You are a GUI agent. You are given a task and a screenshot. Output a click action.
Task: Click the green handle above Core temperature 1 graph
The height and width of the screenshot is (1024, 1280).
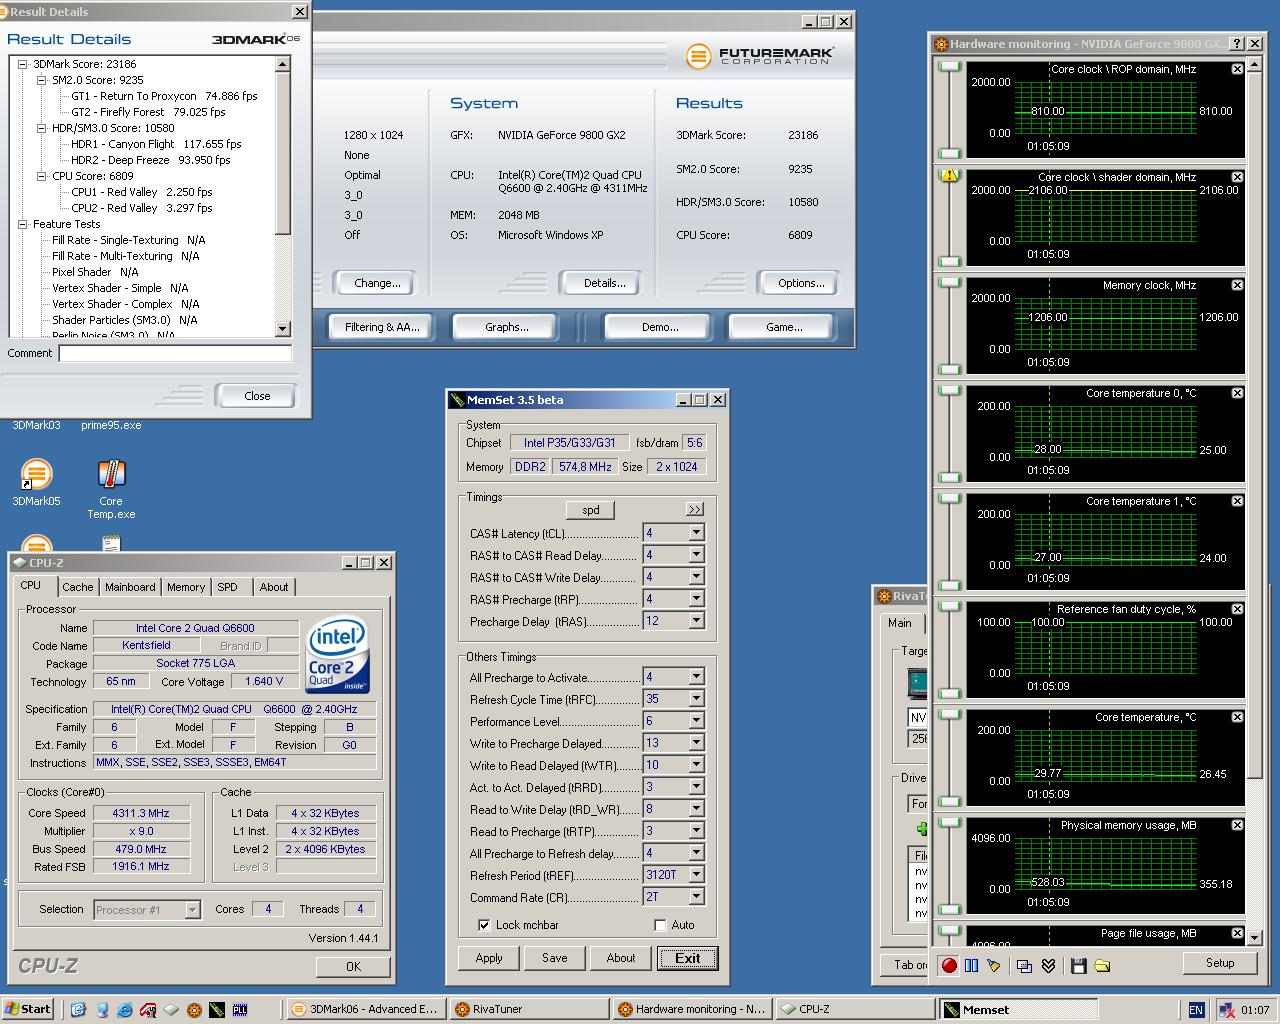949,498
